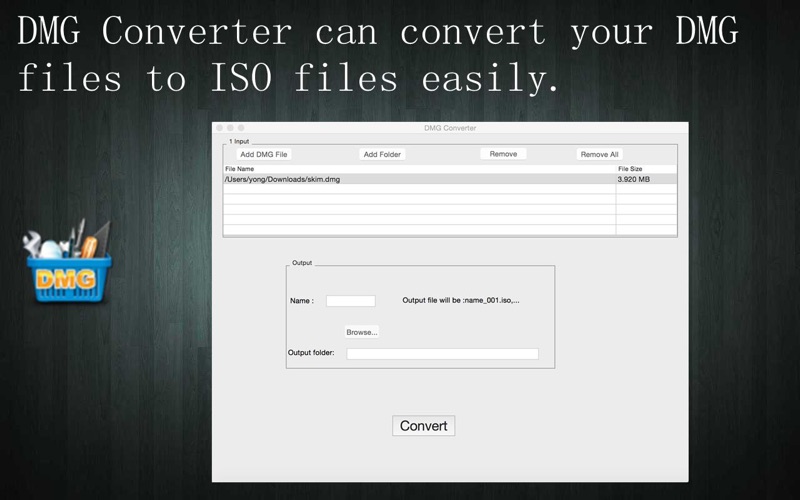Open the Browse... folder chooser
Screen dimensions: 800x500
click(x=362, y=332)
